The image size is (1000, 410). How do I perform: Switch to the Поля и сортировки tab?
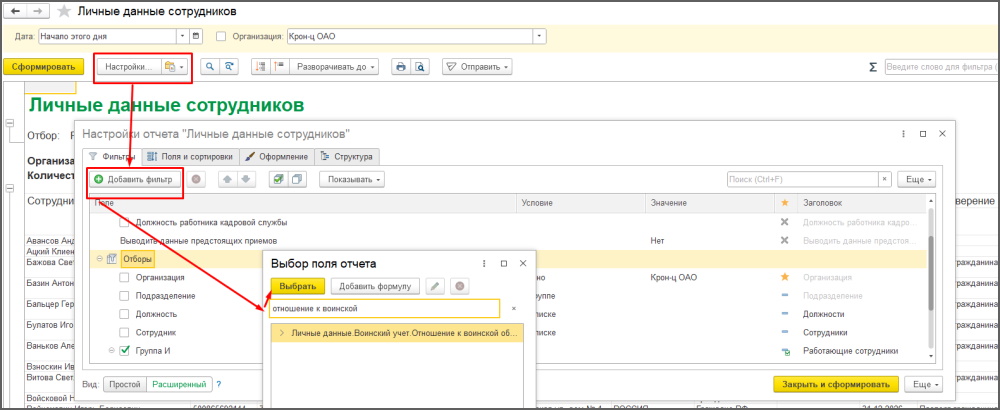point(190,156)
